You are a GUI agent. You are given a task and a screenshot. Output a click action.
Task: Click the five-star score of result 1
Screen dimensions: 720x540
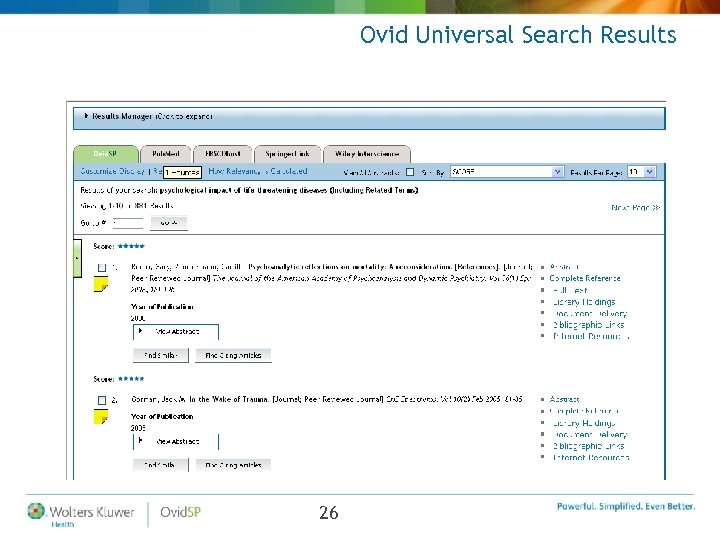131,246
